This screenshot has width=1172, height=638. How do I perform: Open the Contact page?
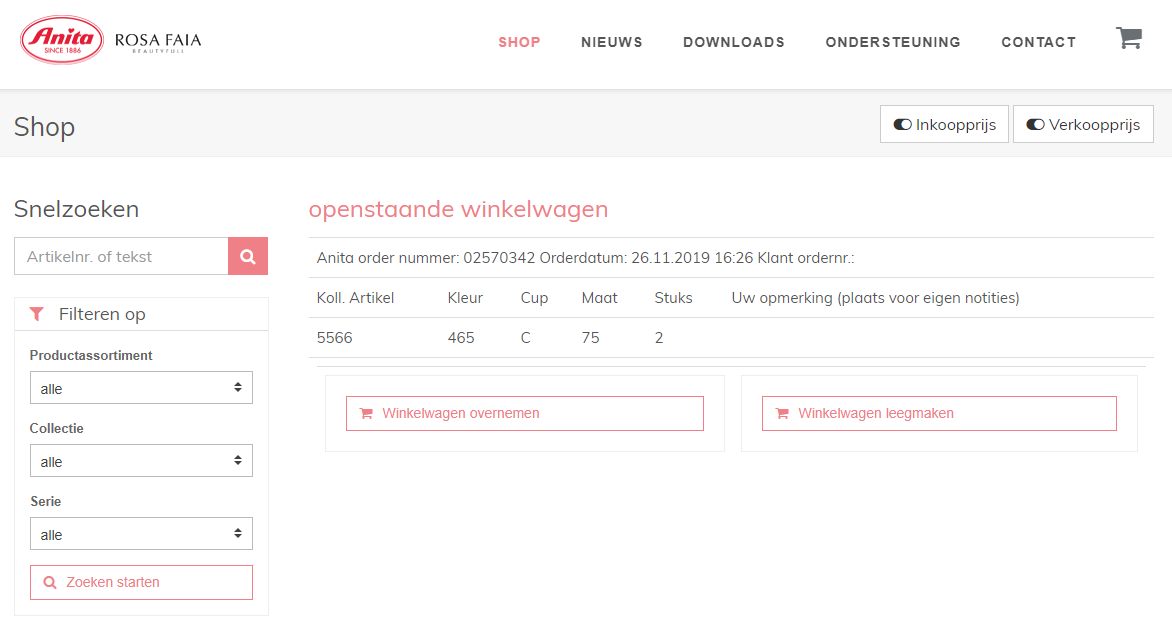pyautogui.click(x=1038, y=42)
